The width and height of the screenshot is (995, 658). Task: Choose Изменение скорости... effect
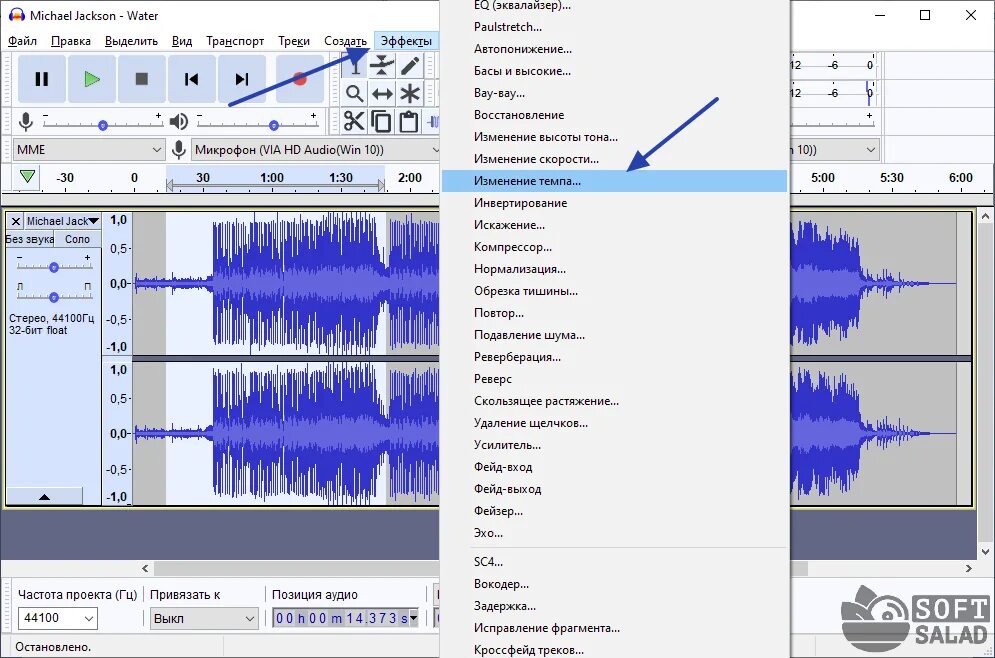614,159
